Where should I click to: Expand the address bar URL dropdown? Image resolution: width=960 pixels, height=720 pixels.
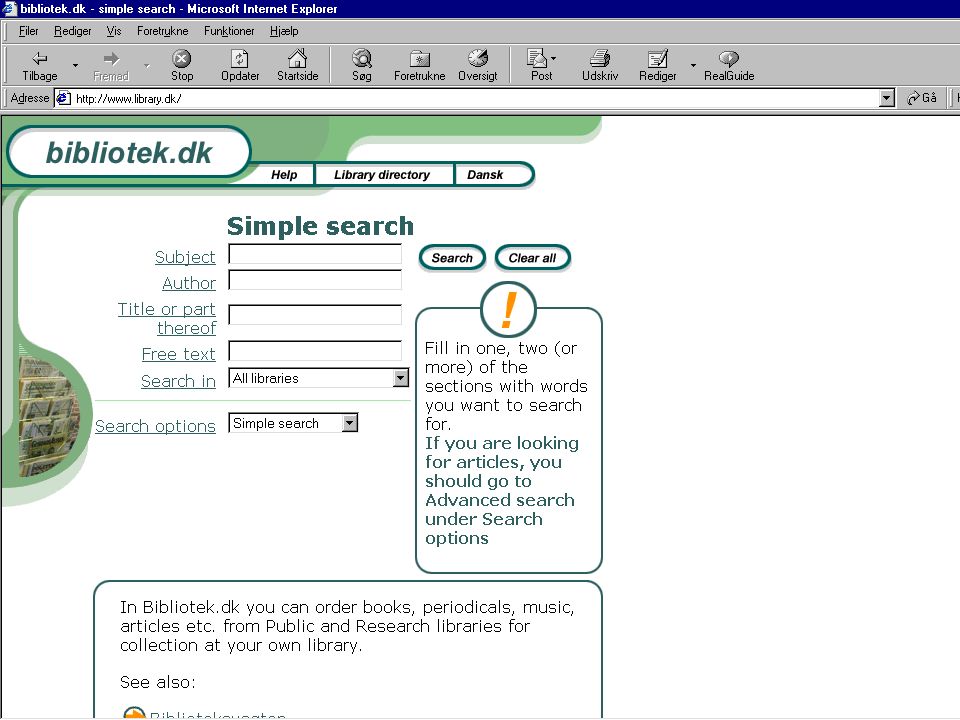(887, 98)
